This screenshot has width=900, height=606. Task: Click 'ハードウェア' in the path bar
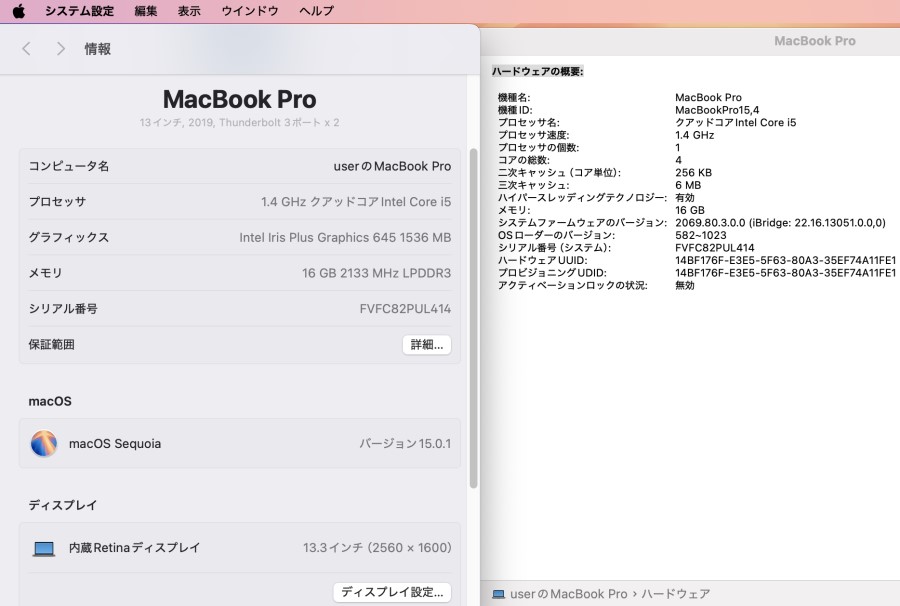tap(676, 594)
